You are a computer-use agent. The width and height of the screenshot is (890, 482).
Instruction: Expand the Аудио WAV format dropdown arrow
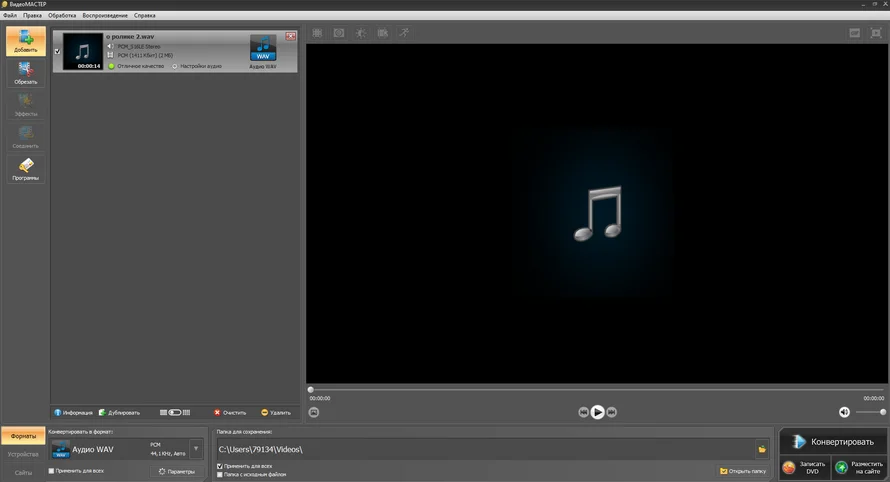[x=195, y=449]
